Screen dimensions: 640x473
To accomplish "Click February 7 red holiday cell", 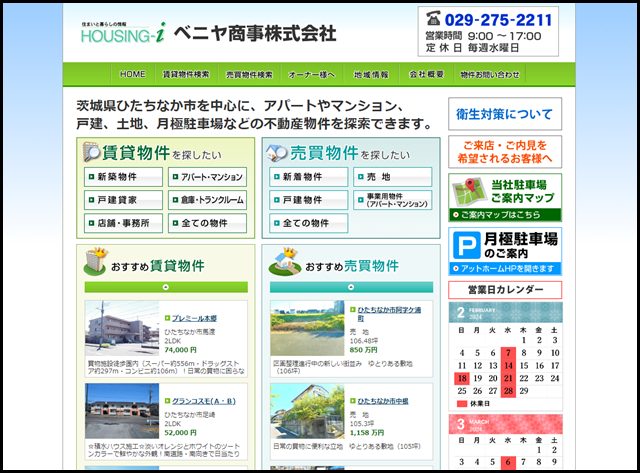I will (508, 353).
